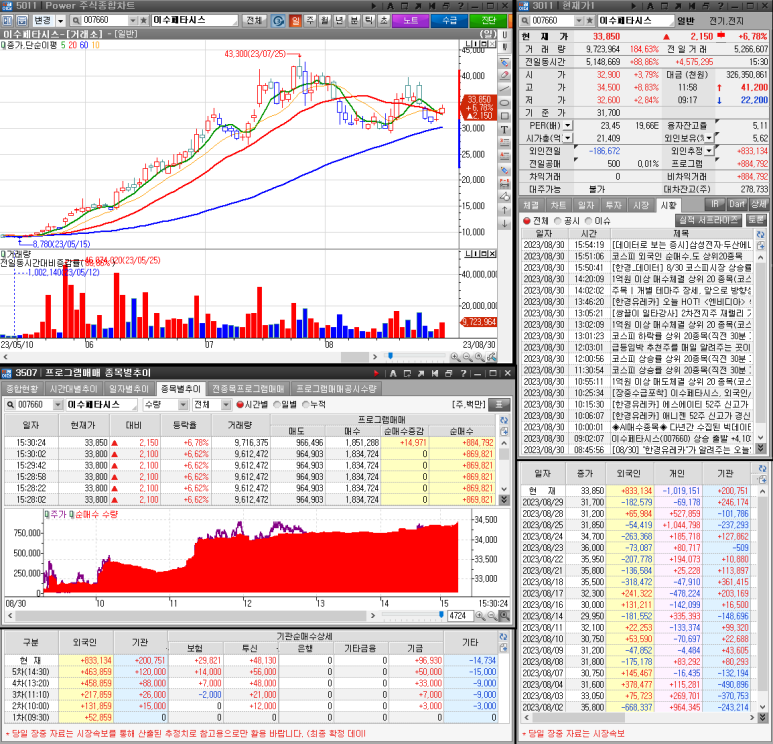Open the PER(배) dropdown
Image resolution: width=773 pixels, height=744 pixels.
coord(567,126)
